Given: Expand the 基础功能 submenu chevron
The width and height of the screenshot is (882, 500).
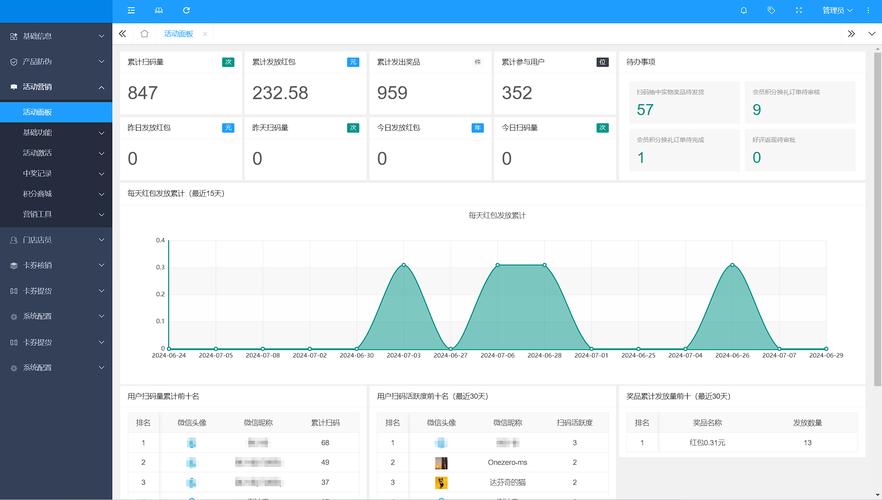Looking at the screenshot, I should pos(101,133).
